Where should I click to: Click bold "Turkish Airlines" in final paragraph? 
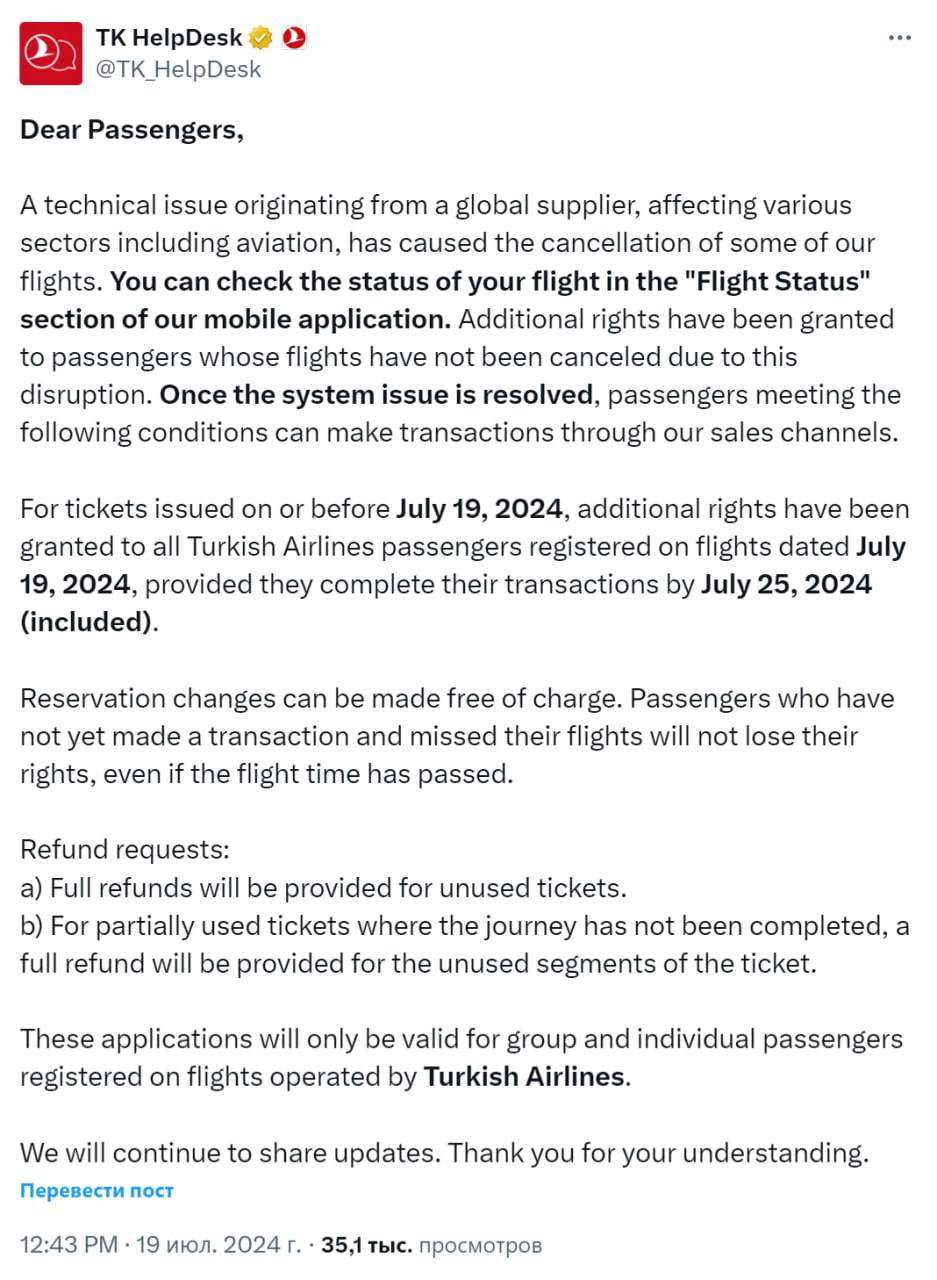(x=524, y=1077)
